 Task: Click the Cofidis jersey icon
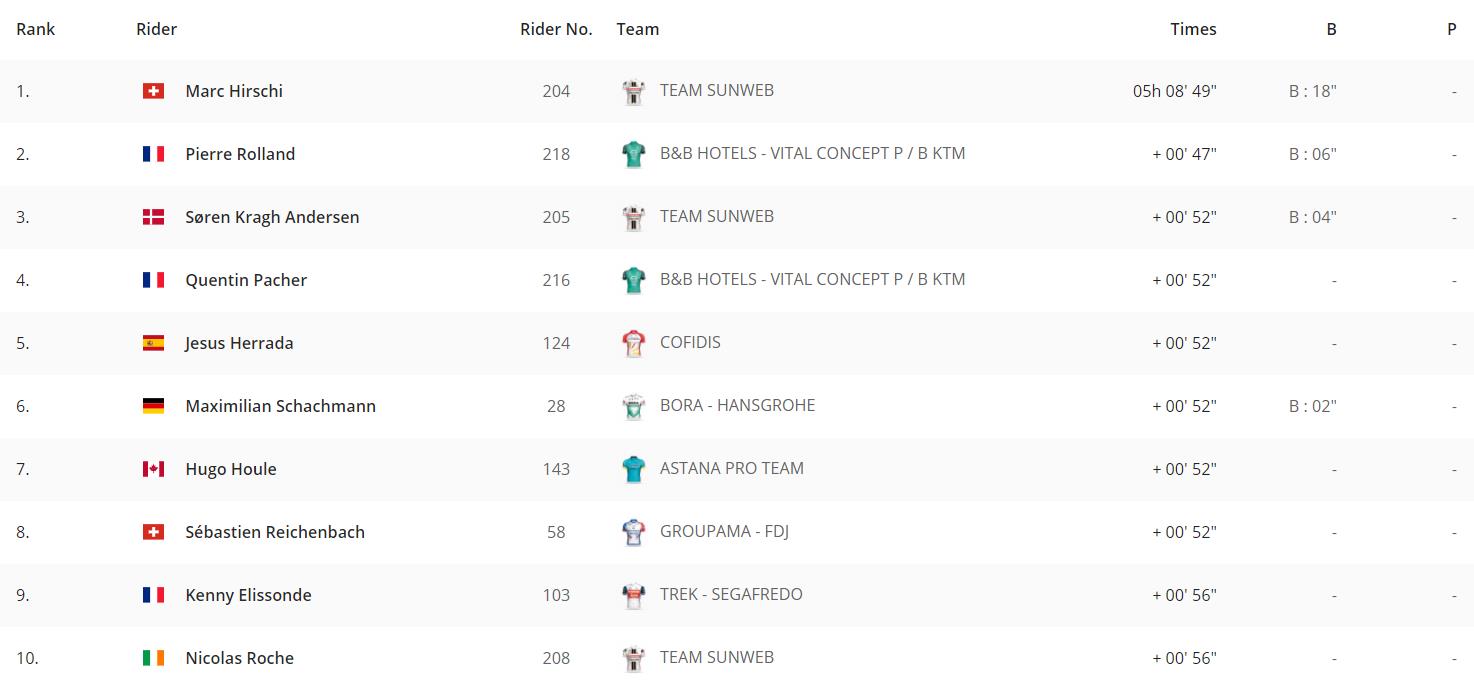(634, 343)
